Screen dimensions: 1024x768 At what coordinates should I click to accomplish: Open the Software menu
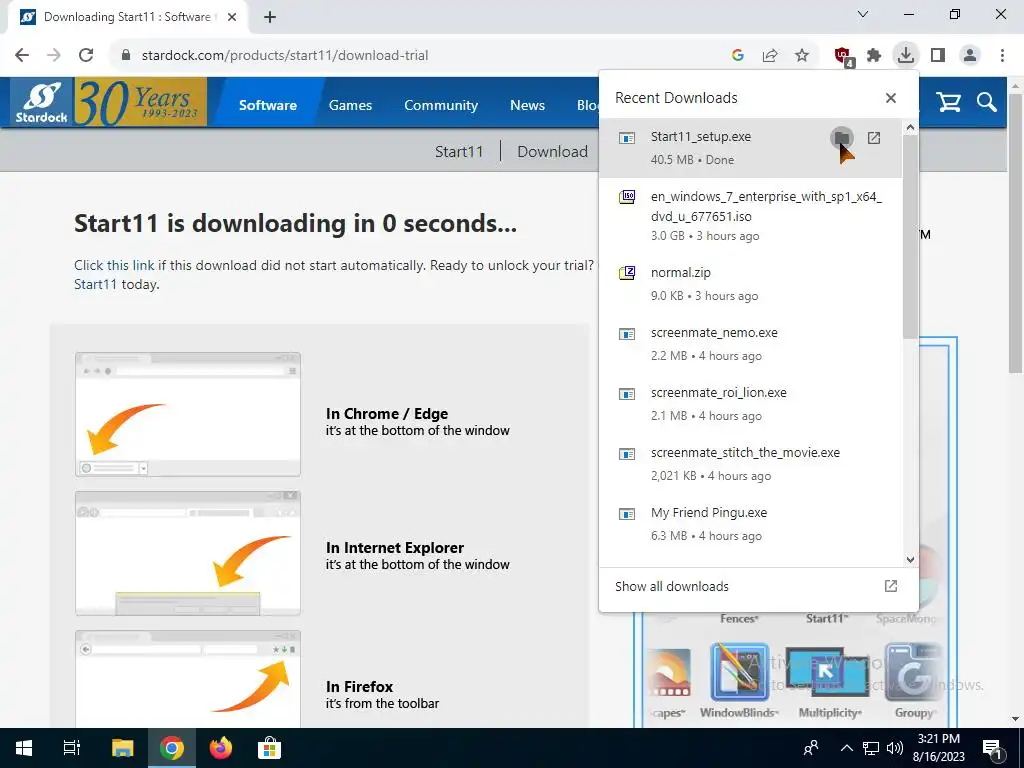point(268,105)
